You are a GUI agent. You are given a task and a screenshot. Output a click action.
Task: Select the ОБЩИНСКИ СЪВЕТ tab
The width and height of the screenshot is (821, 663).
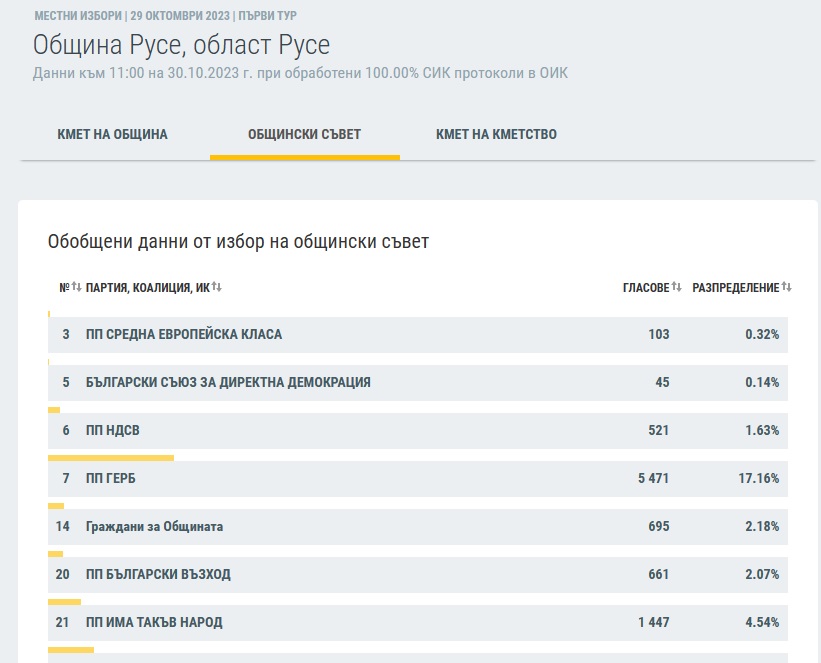pyautogui.click(x=304, y=134)
